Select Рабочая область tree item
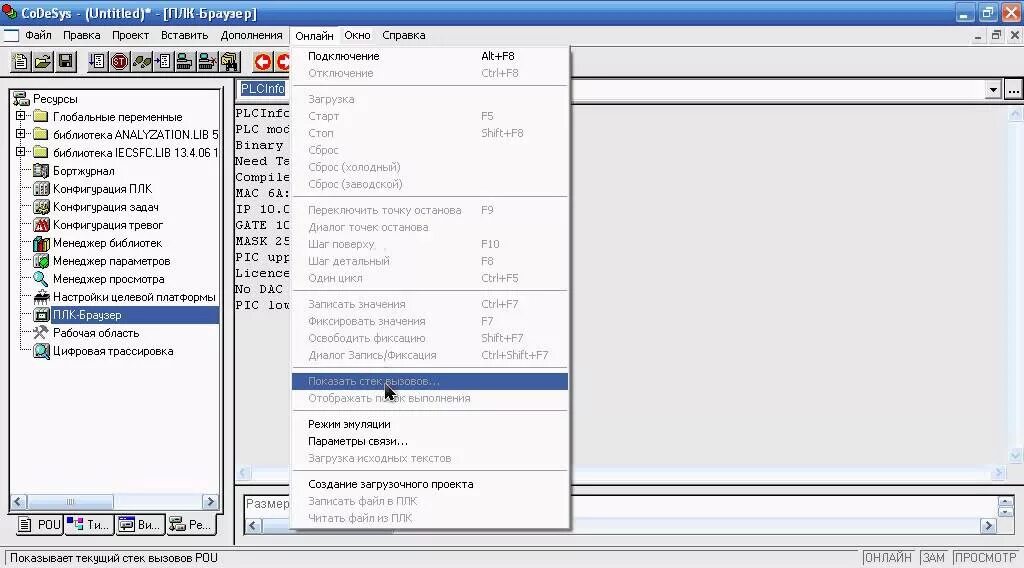 click(96, 333)
